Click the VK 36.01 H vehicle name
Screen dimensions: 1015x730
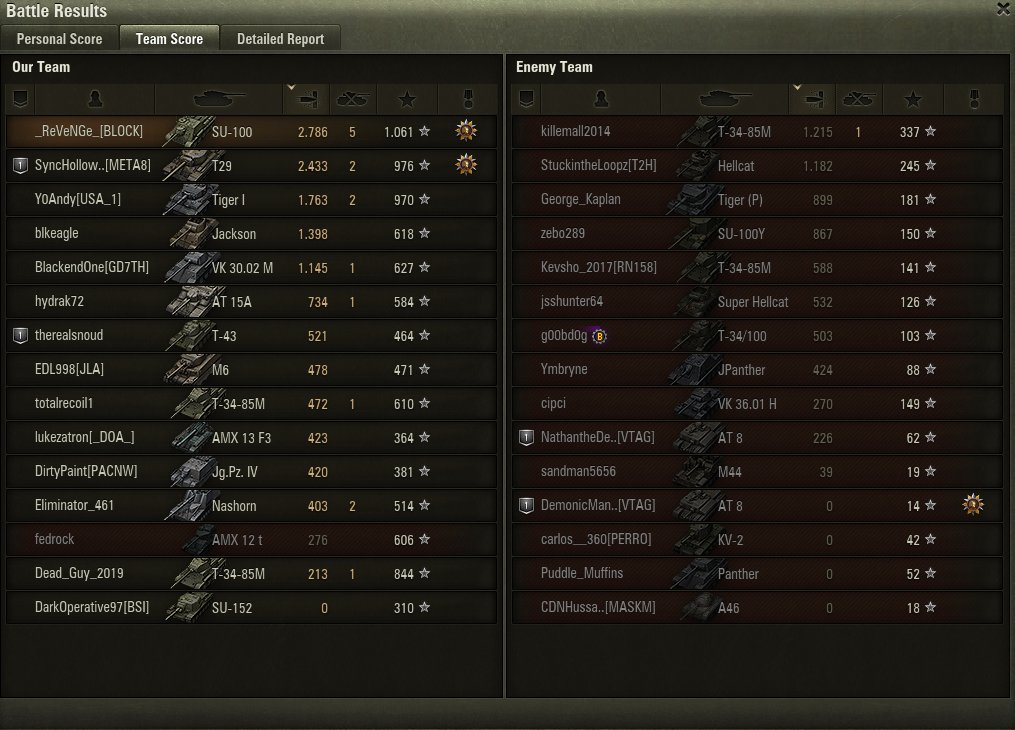(x=747, y=404)
